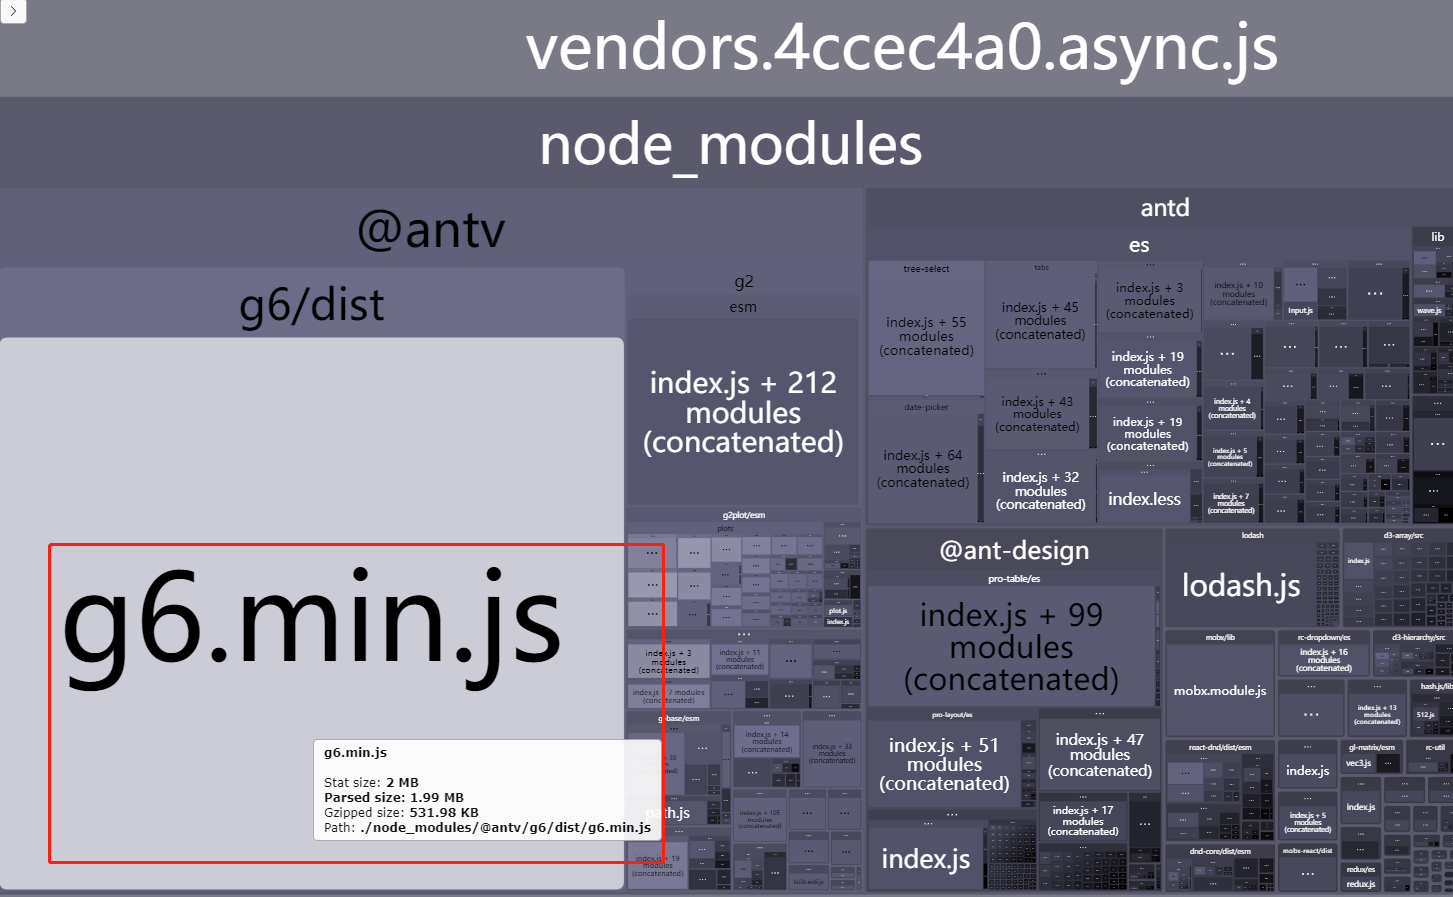
Task: Click the plot.js module in g2plot
Action: click(838, 611)
